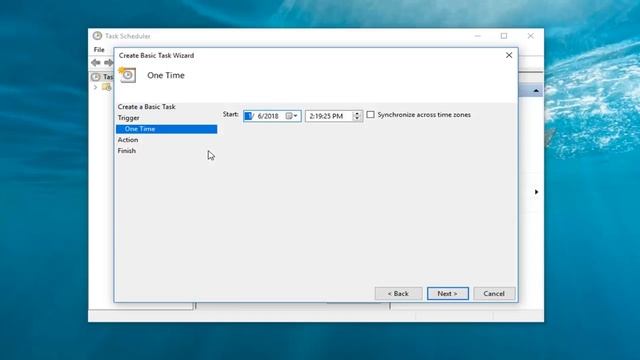
Task: Select Create a Basic Task step
Action: (x=147, y=107)
